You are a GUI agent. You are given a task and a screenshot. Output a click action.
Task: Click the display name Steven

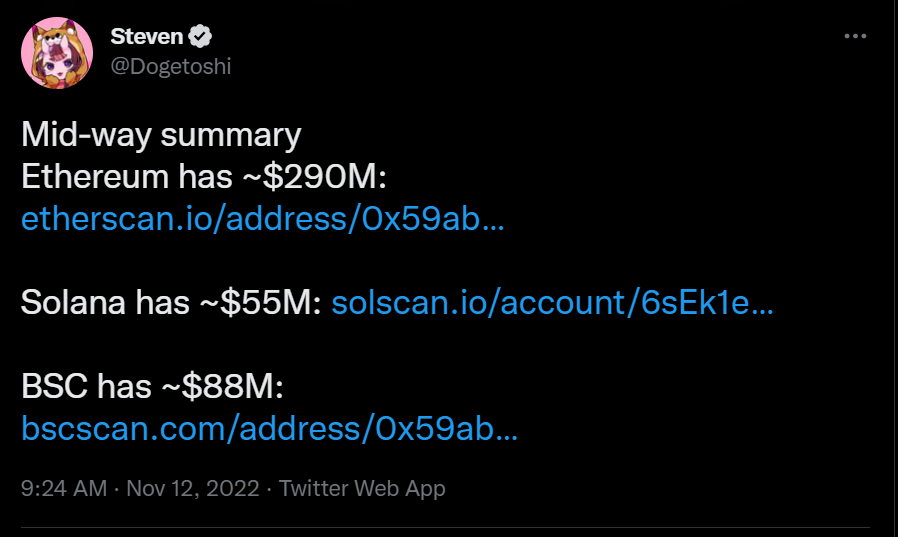(x=147, y=37)
